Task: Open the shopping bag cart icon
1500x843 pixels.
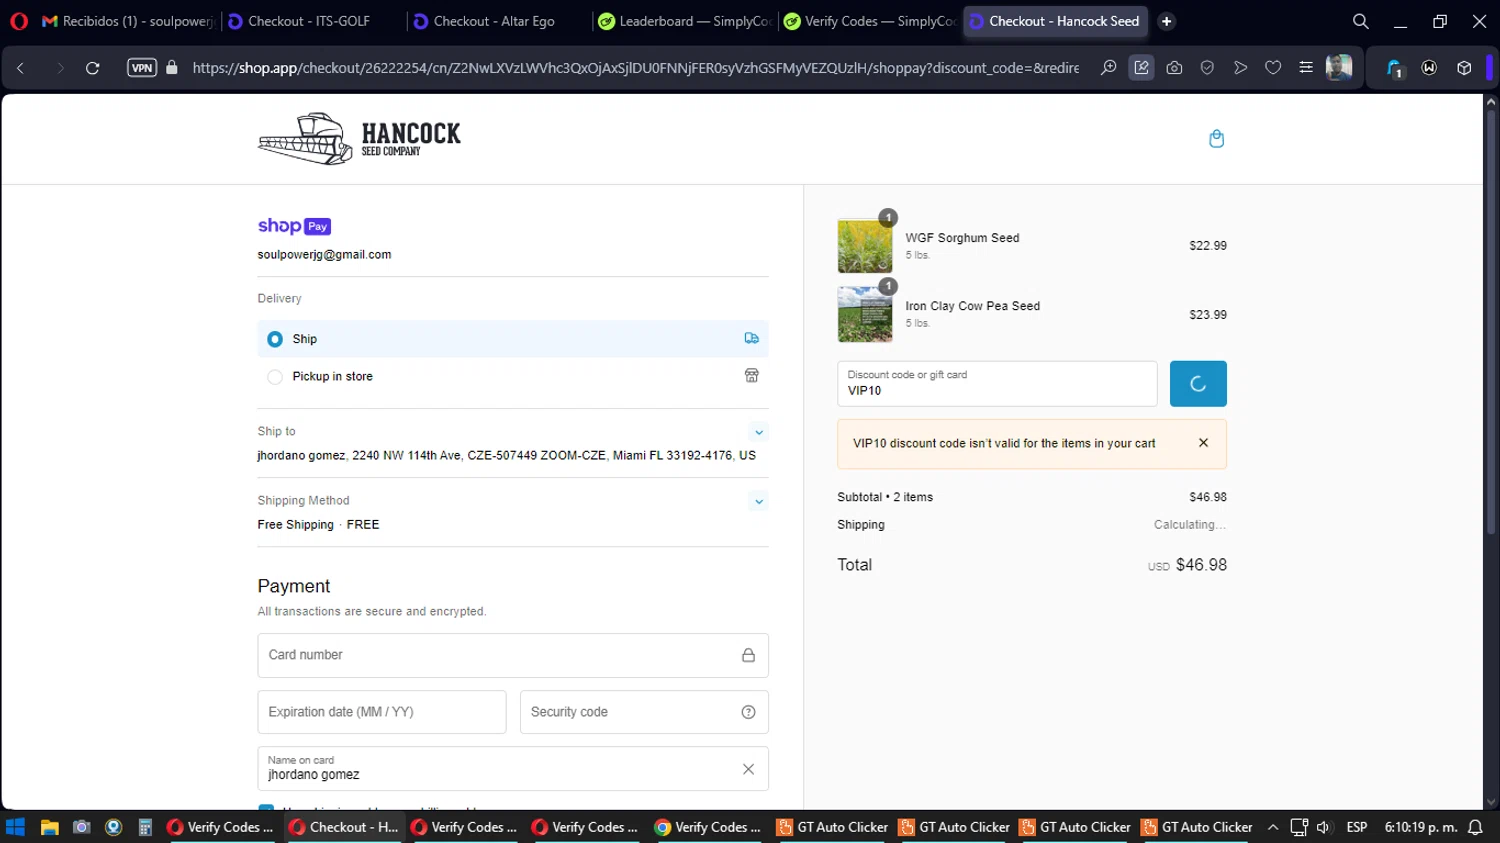Action: 1216,139
